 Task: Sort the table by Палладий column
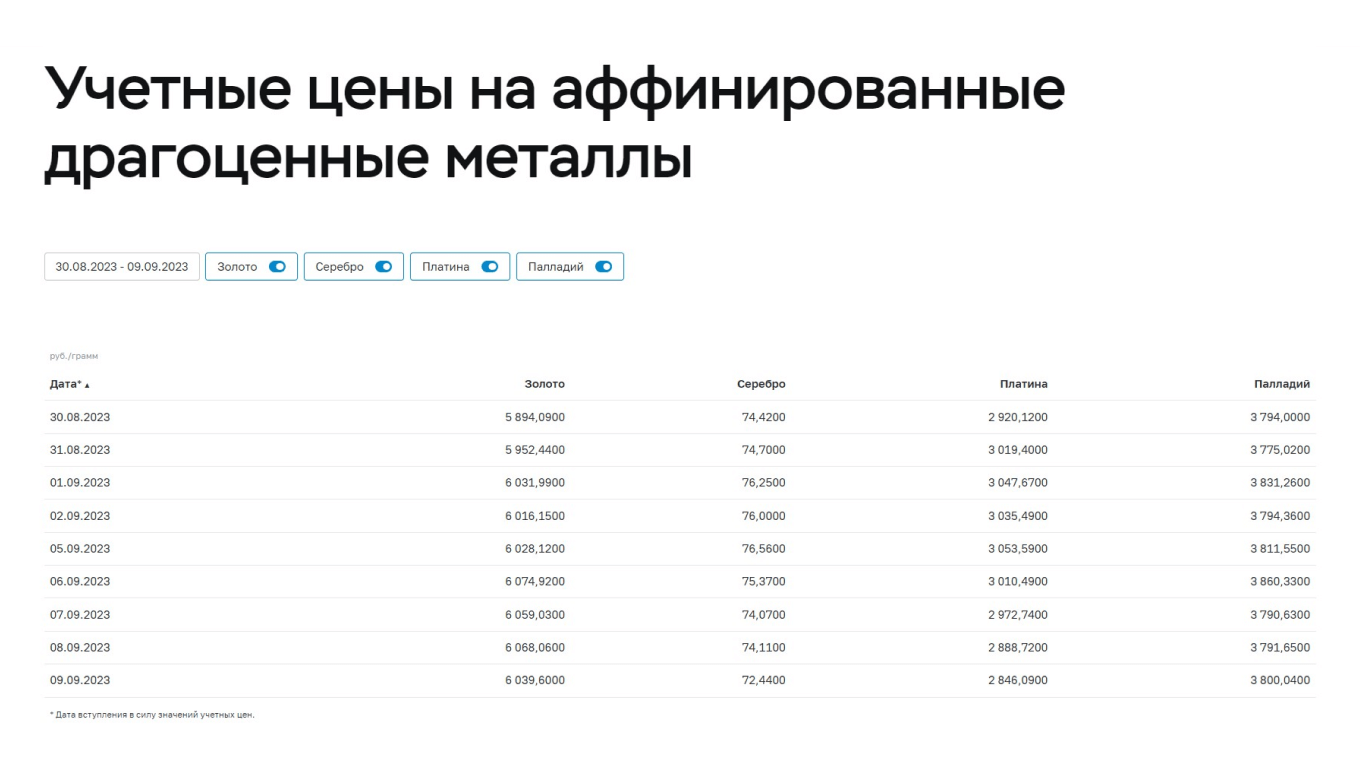[x=1281, y=383]
